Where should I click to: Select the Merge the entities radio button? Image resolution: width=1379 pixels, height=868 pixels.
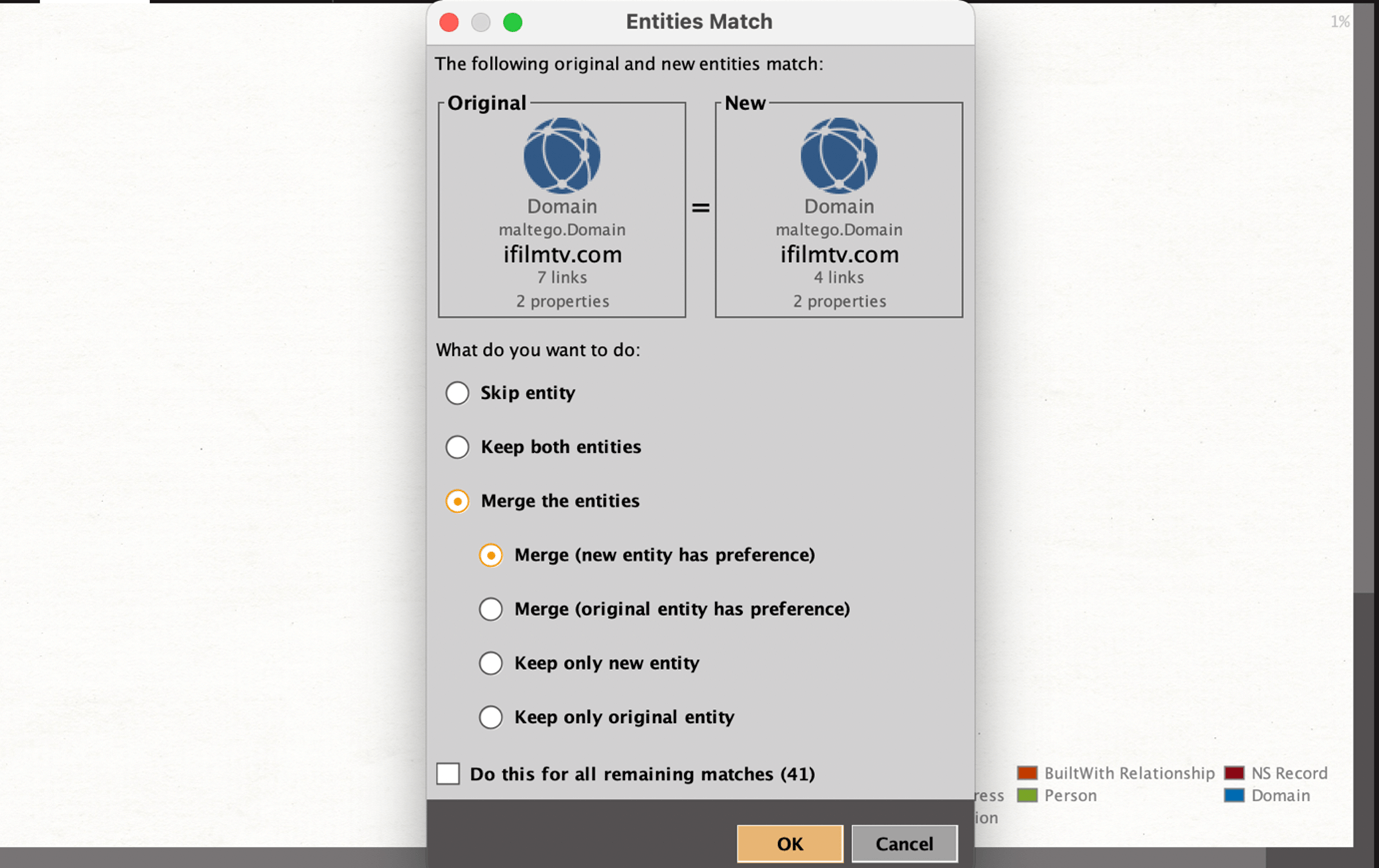[x=457, y=501]
